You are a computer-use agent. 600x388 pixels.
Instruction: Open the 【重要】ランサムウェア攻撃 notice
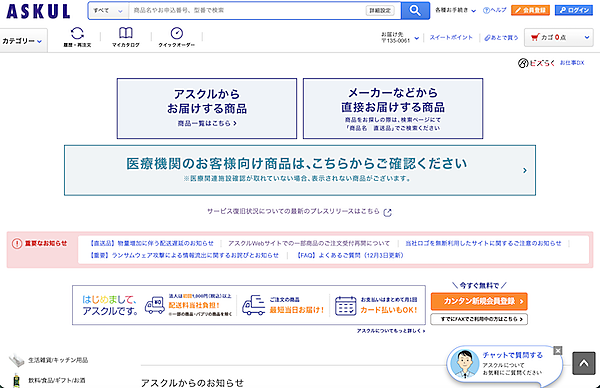(x=184, y=255)
